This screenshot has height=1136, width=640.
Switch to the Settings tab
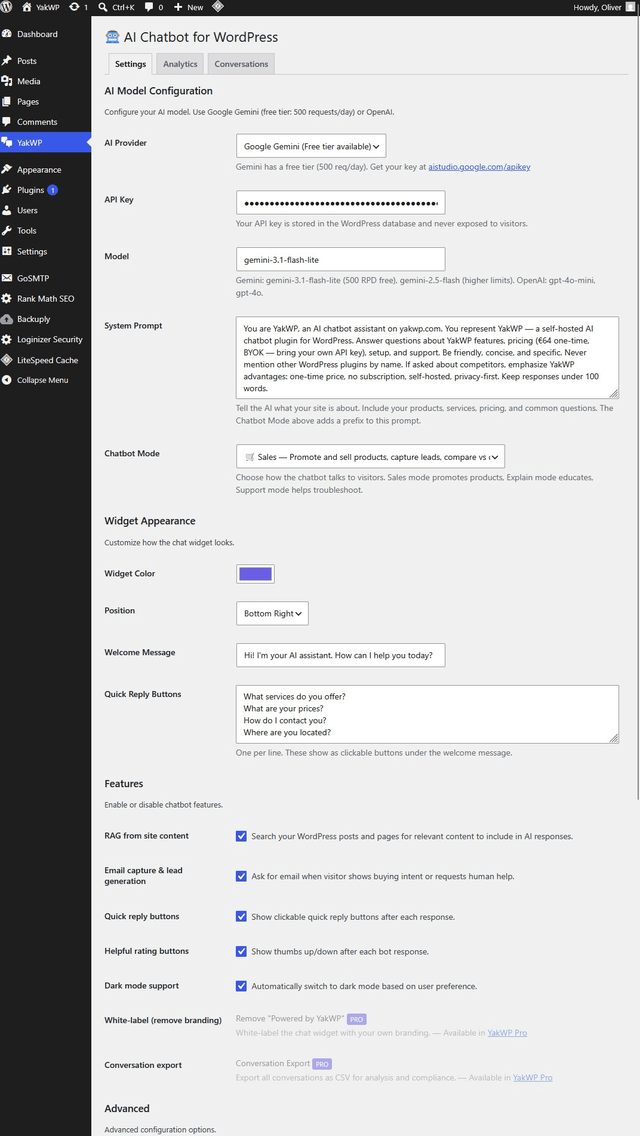130,64
